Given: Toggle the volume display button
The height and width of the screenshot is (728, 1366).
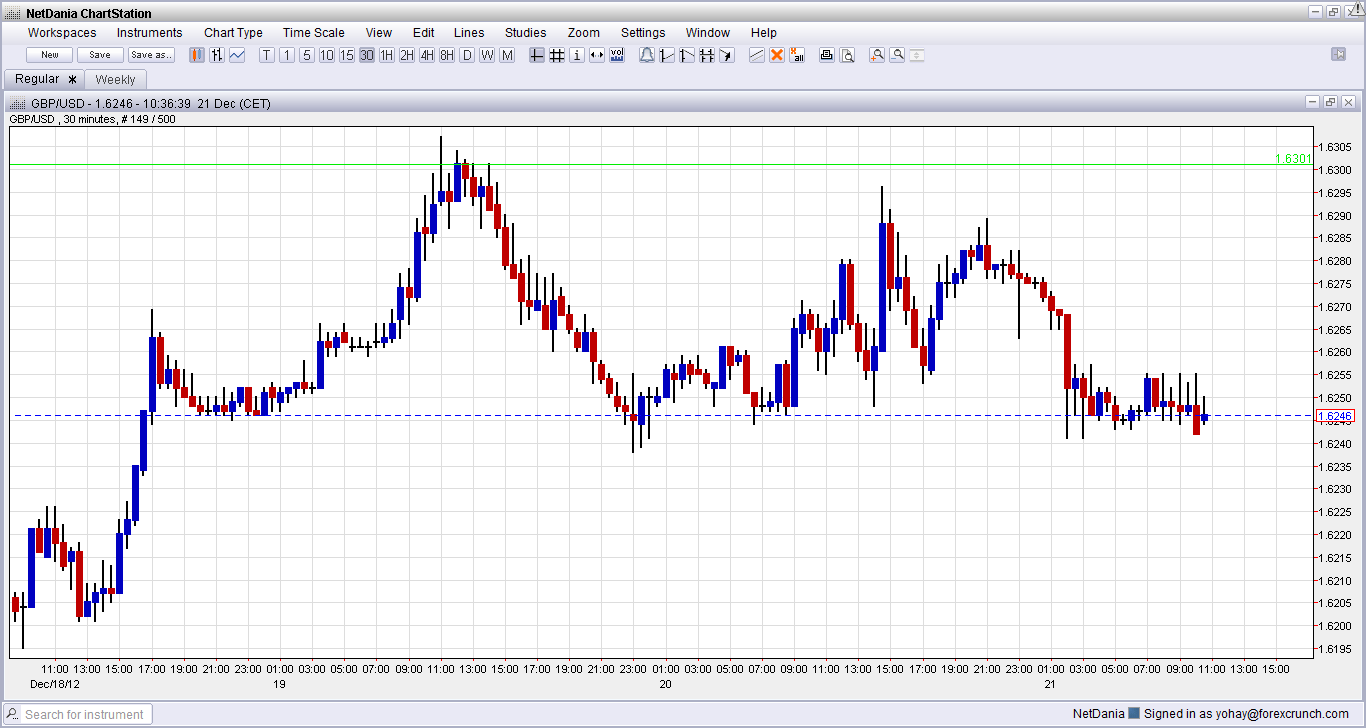Looking at the screenshot, I should point(617,55).
